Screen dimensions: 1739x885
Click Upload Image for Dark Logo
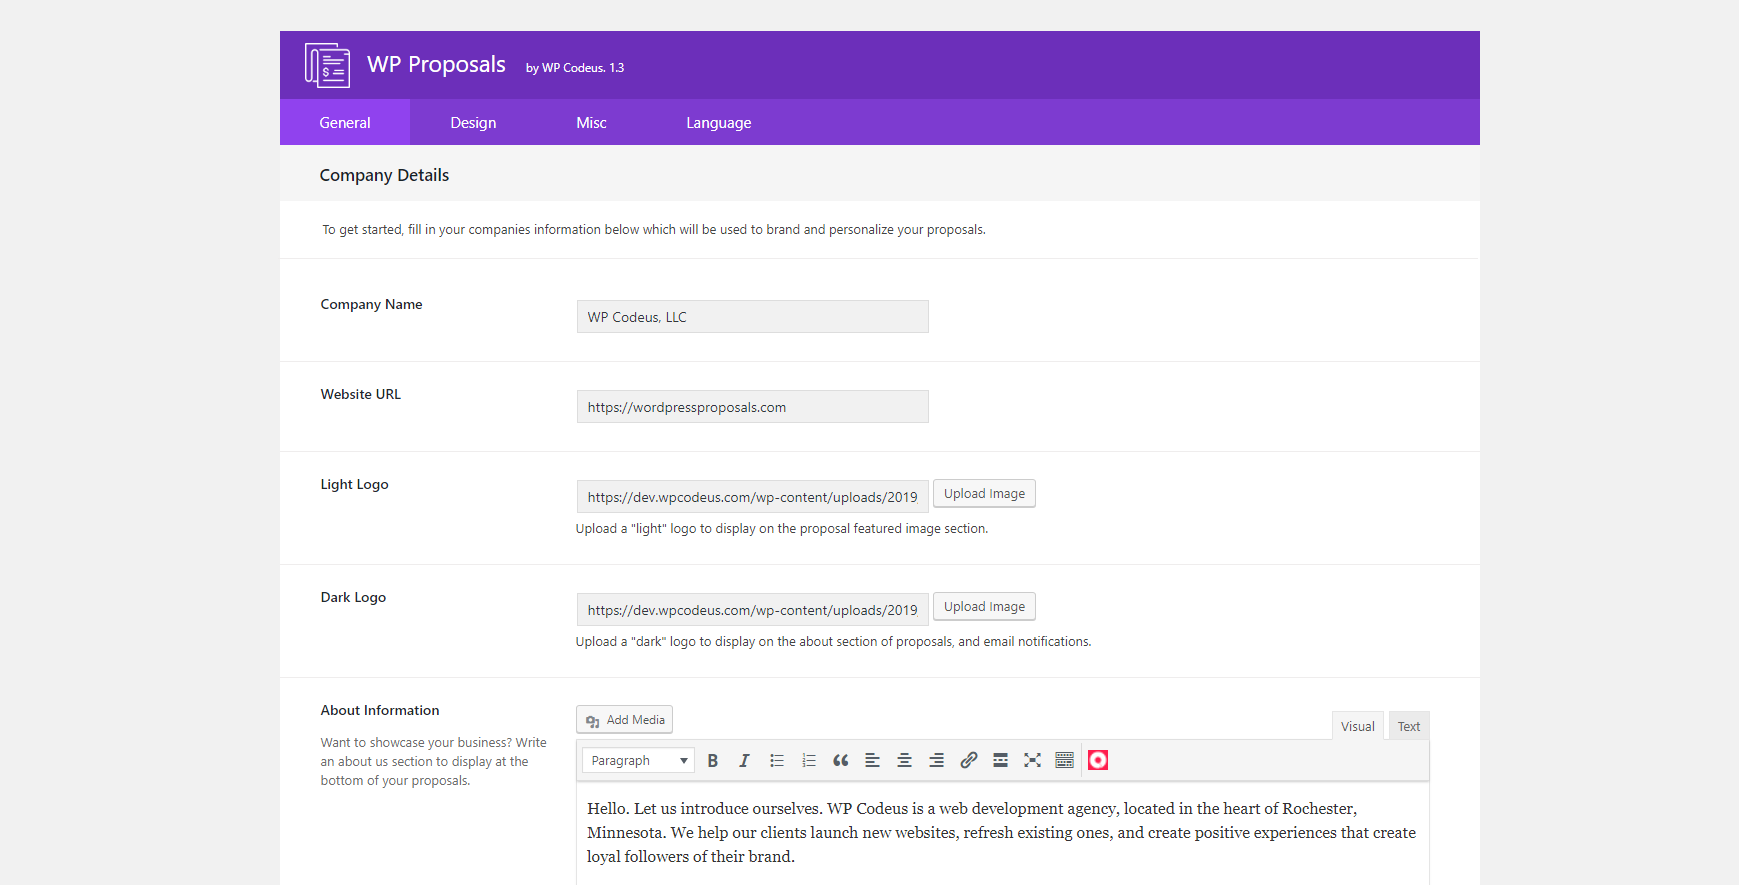(984, 607)
